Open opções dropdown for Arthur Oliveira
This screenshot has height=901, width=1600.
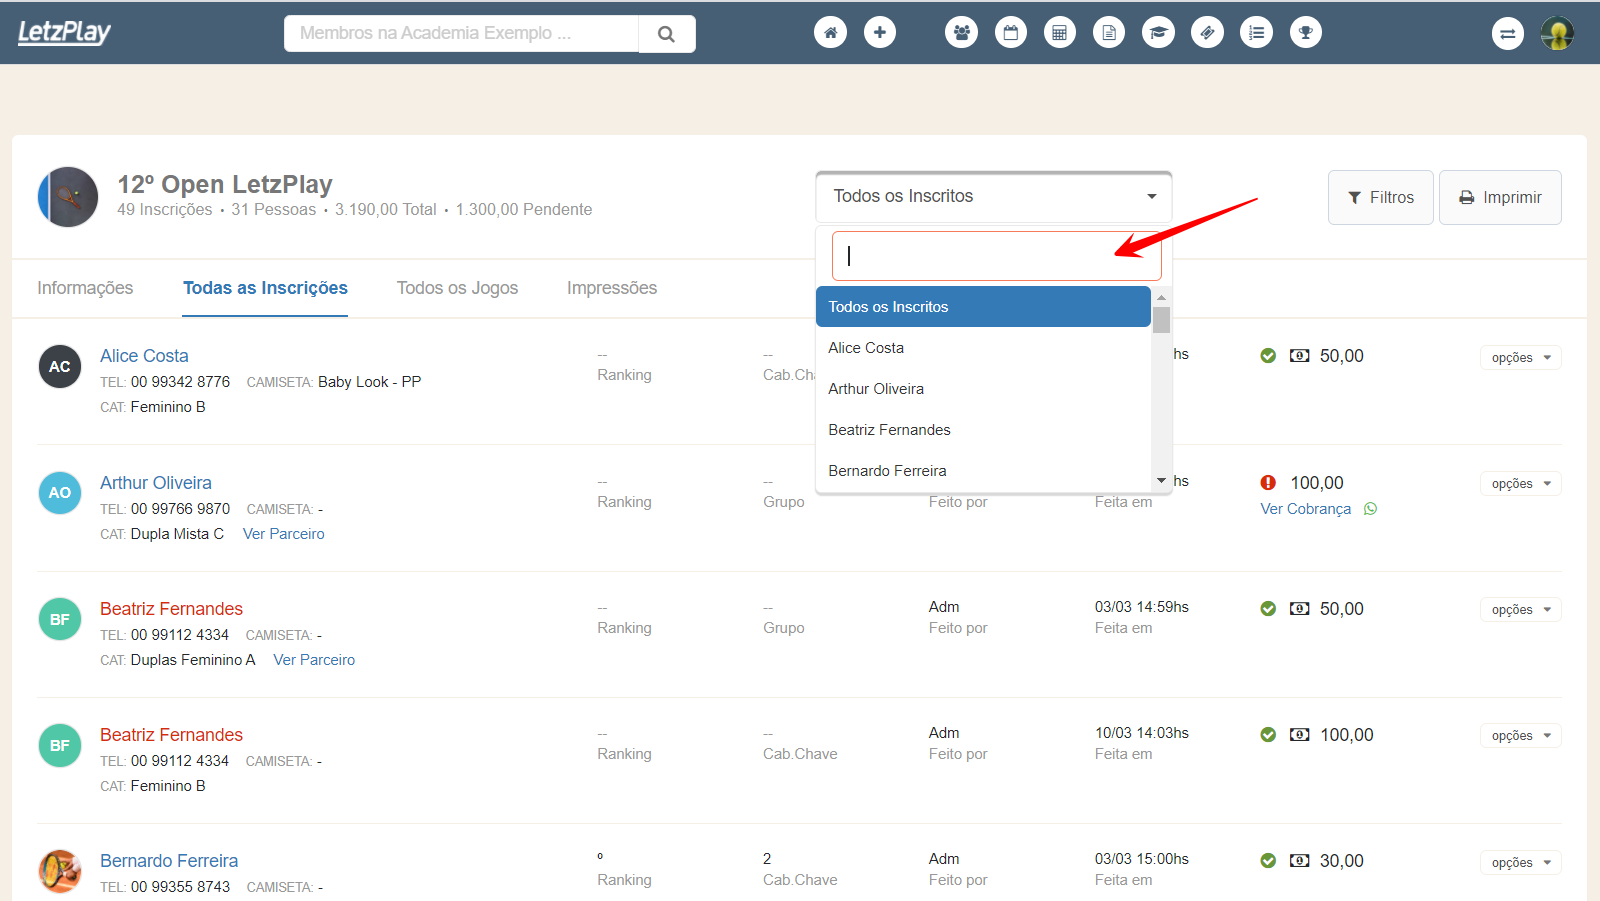[x=1520, y=484]
